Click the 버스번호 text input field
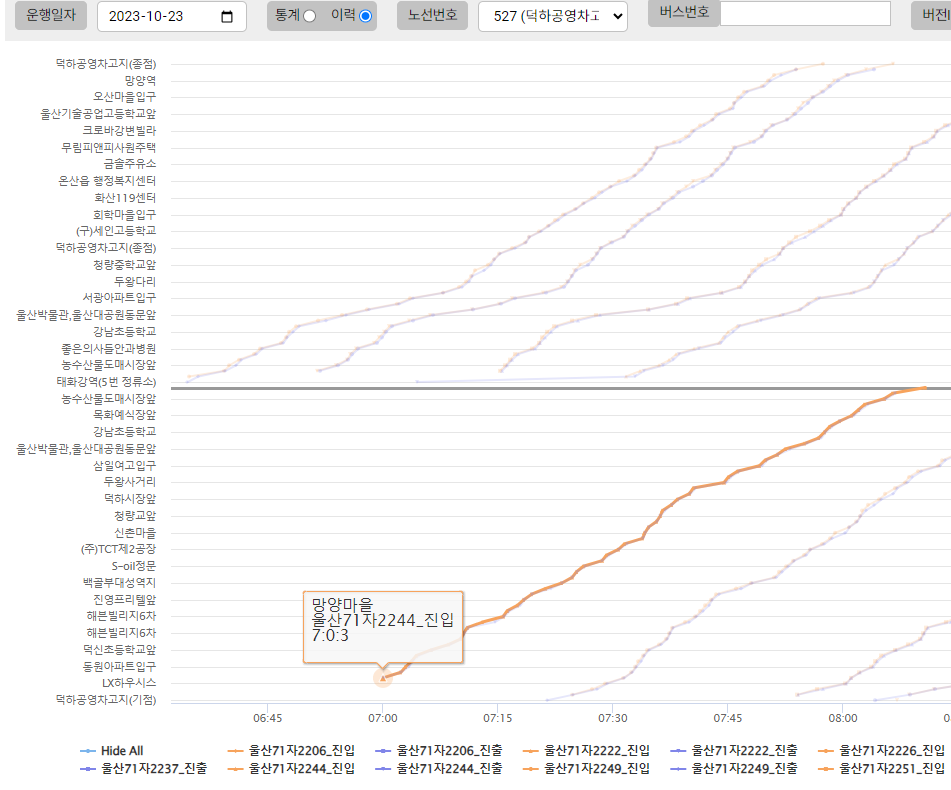 point(805,13)
